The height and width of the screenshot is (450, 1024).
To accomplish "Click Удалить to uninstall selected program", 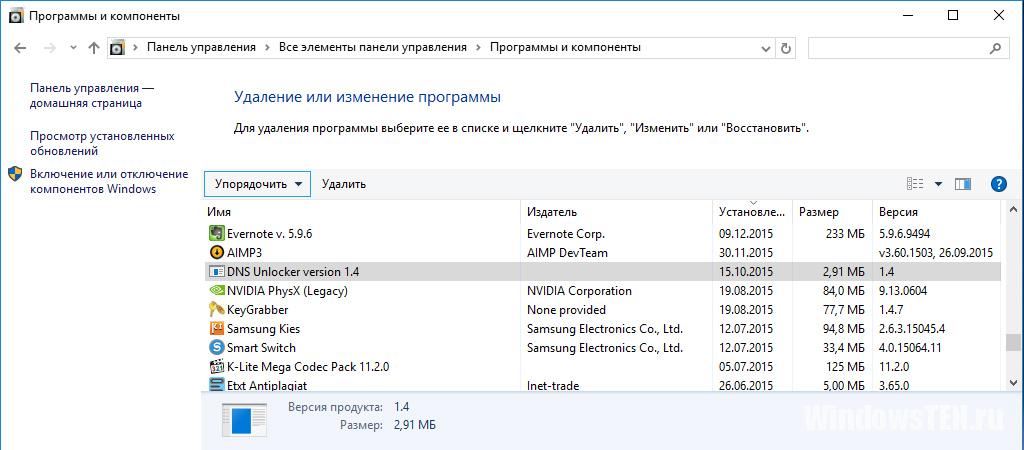I will coord(344,184).
